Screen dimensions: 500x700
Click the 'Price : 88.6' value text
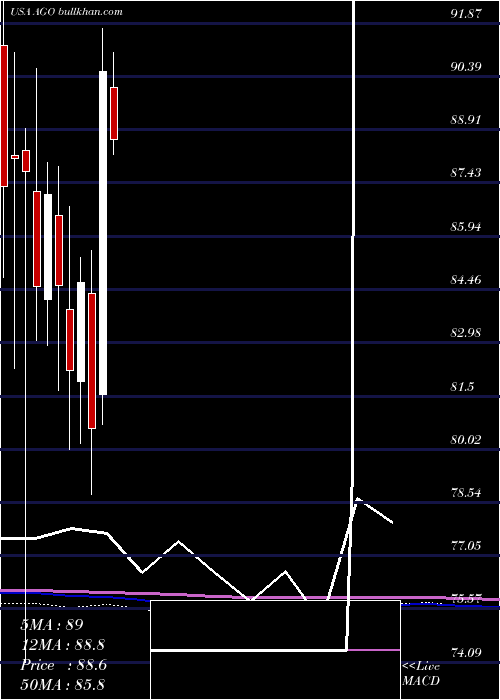64,665
